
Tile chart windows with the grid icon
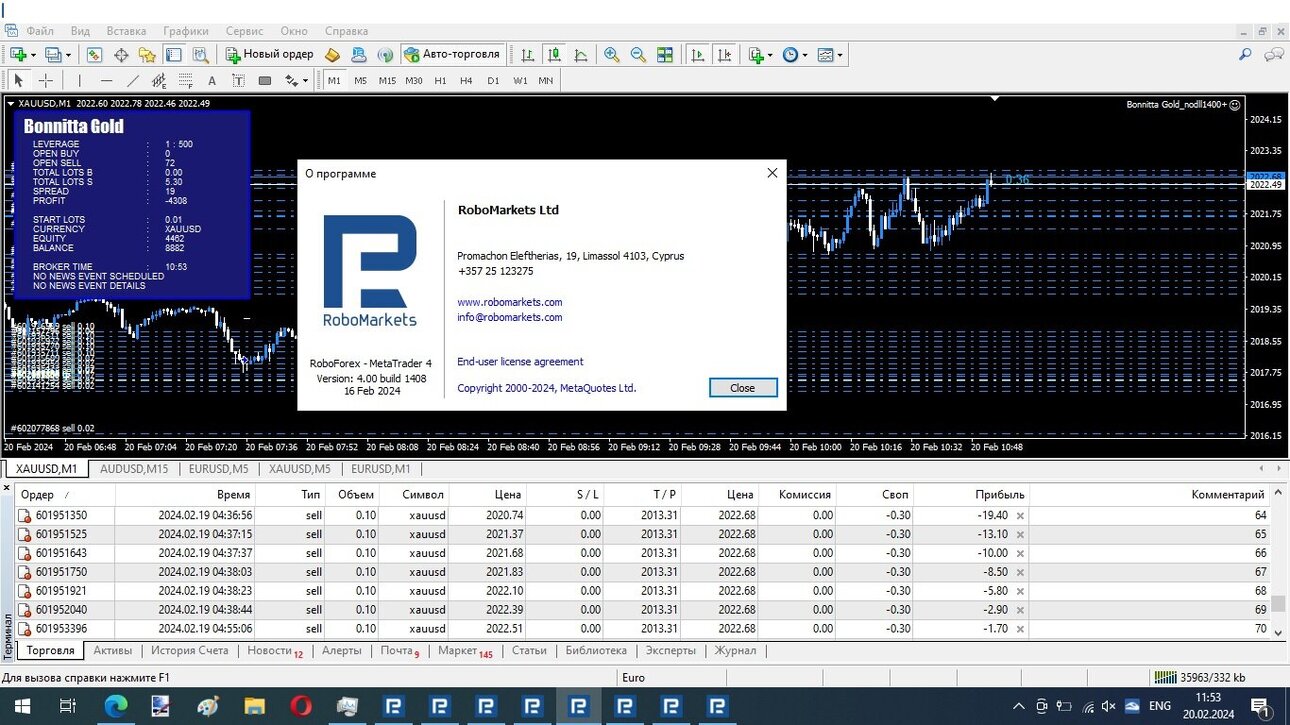point(665,55)
